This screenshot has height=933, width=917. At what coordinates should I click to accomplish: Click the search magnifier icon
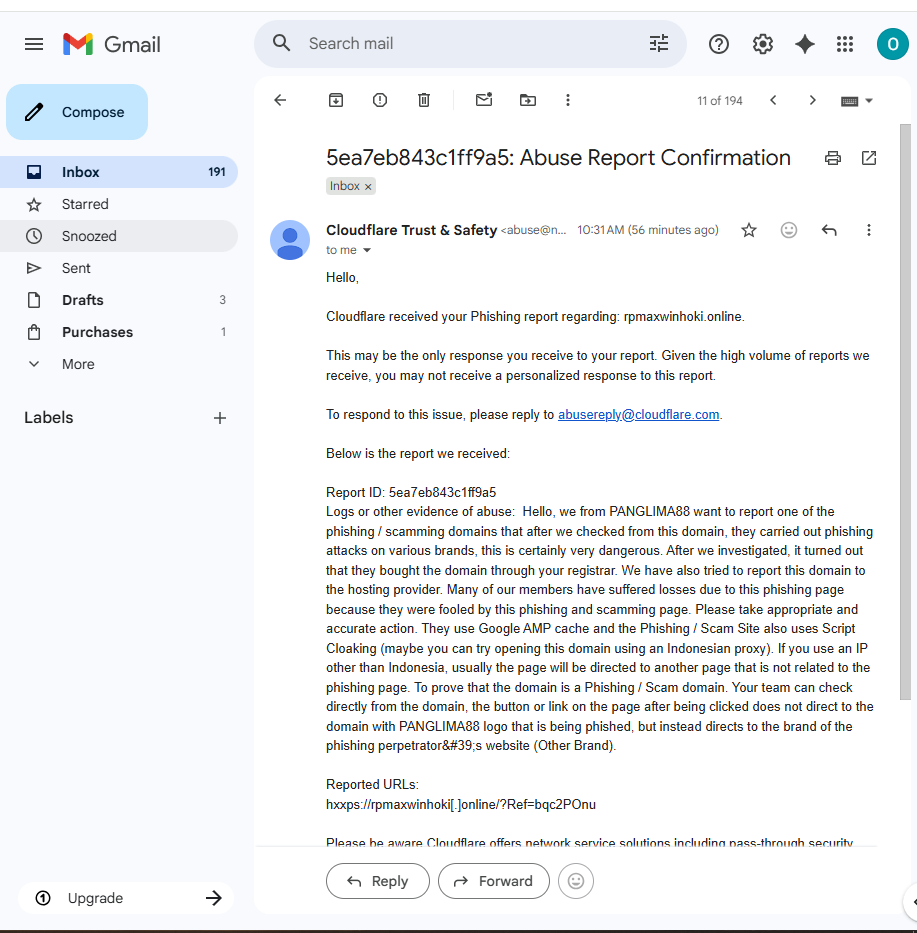tap(281, 43)
